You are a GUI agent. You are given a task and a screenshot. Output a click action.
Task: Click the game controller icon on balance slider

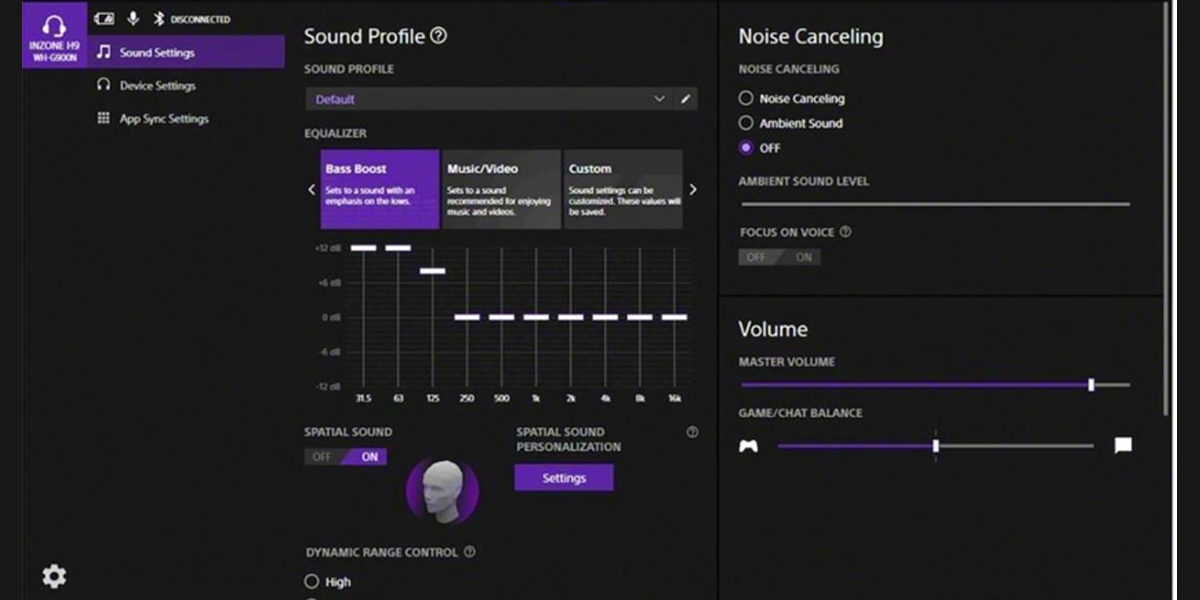748,446
